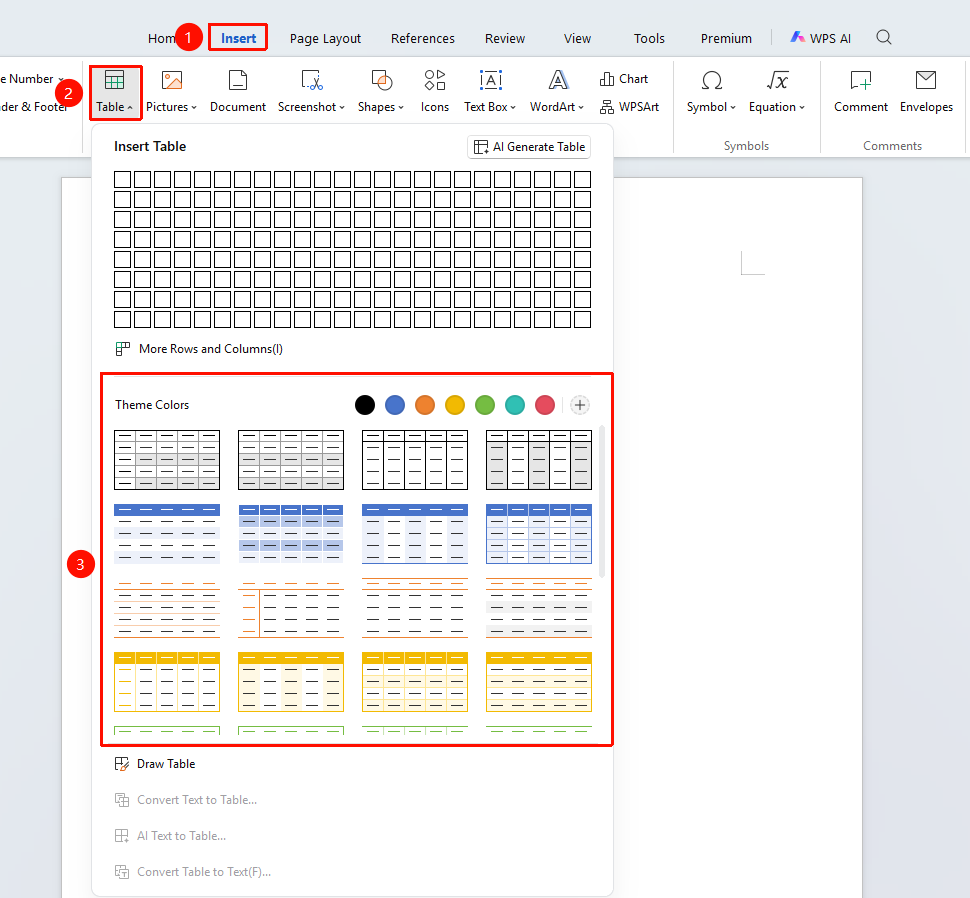Switch to the References tab
970x898 pixels.
point(423,38)
